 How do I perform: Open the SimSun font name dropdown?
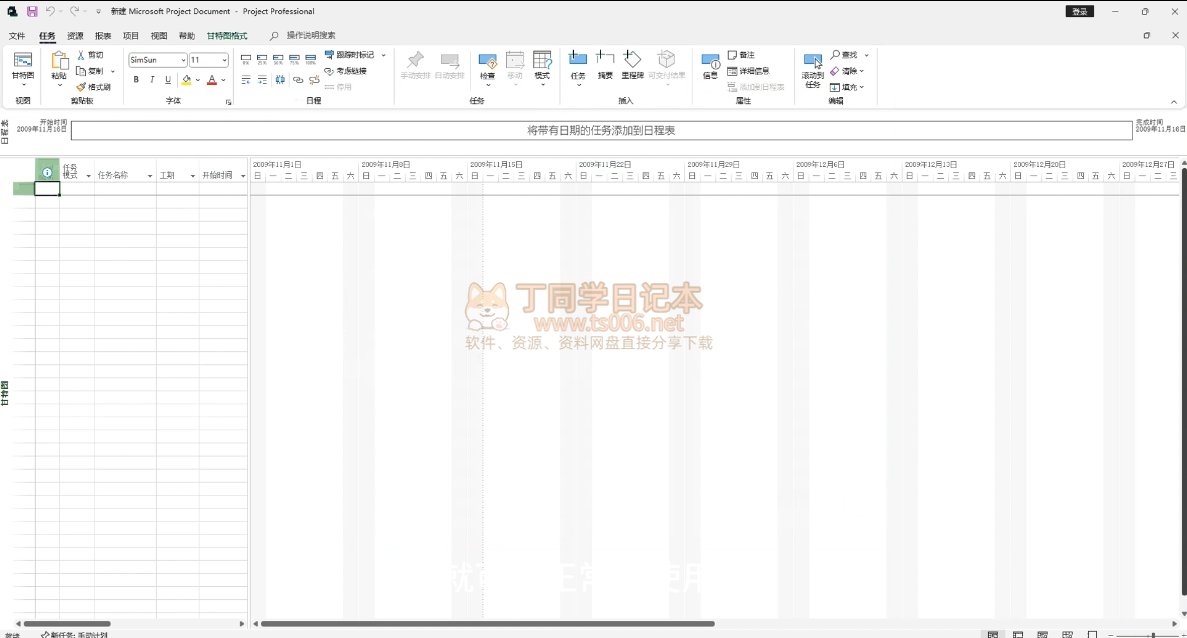[x=183, y=60]
